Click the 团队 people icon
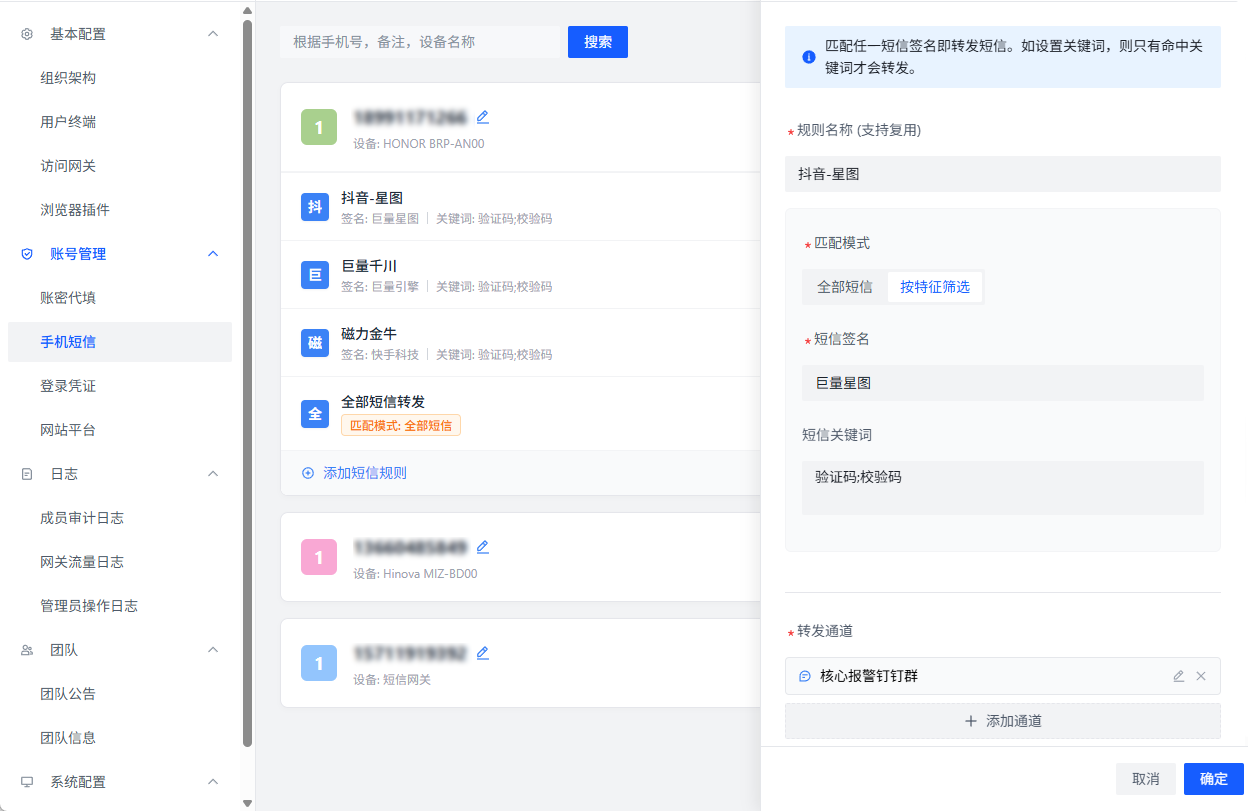The height and width of the screenshot is (811, 1248). pyautogui.click(x=27, y=650)
